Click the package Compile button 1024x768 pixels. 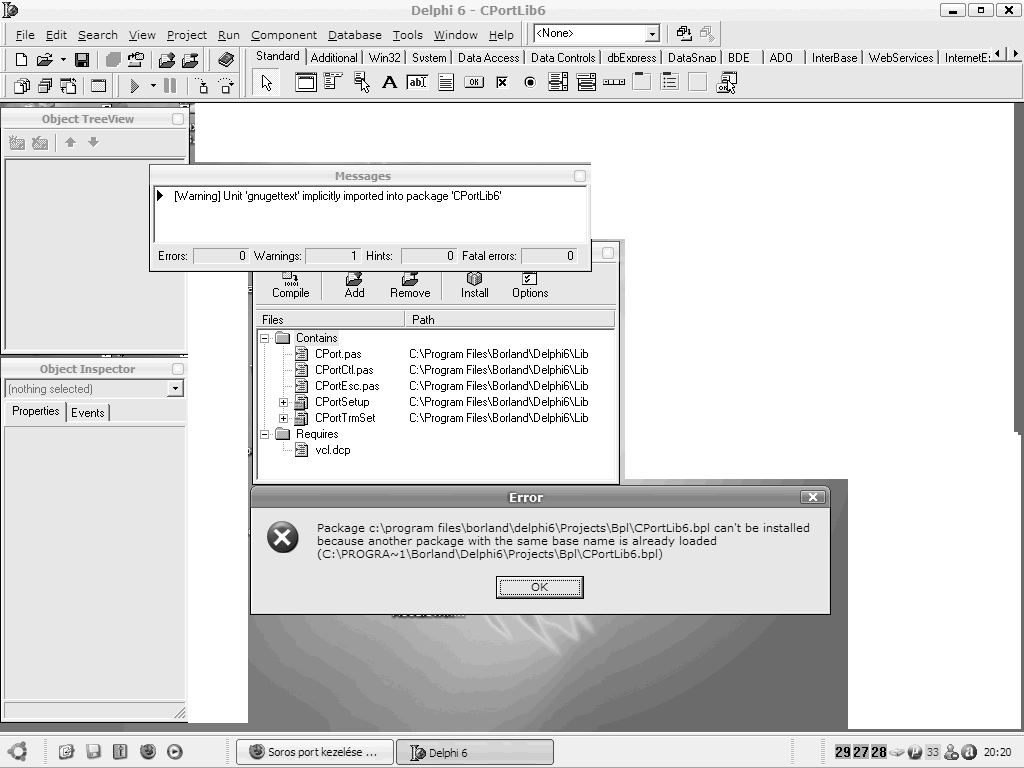click(291, 285)
